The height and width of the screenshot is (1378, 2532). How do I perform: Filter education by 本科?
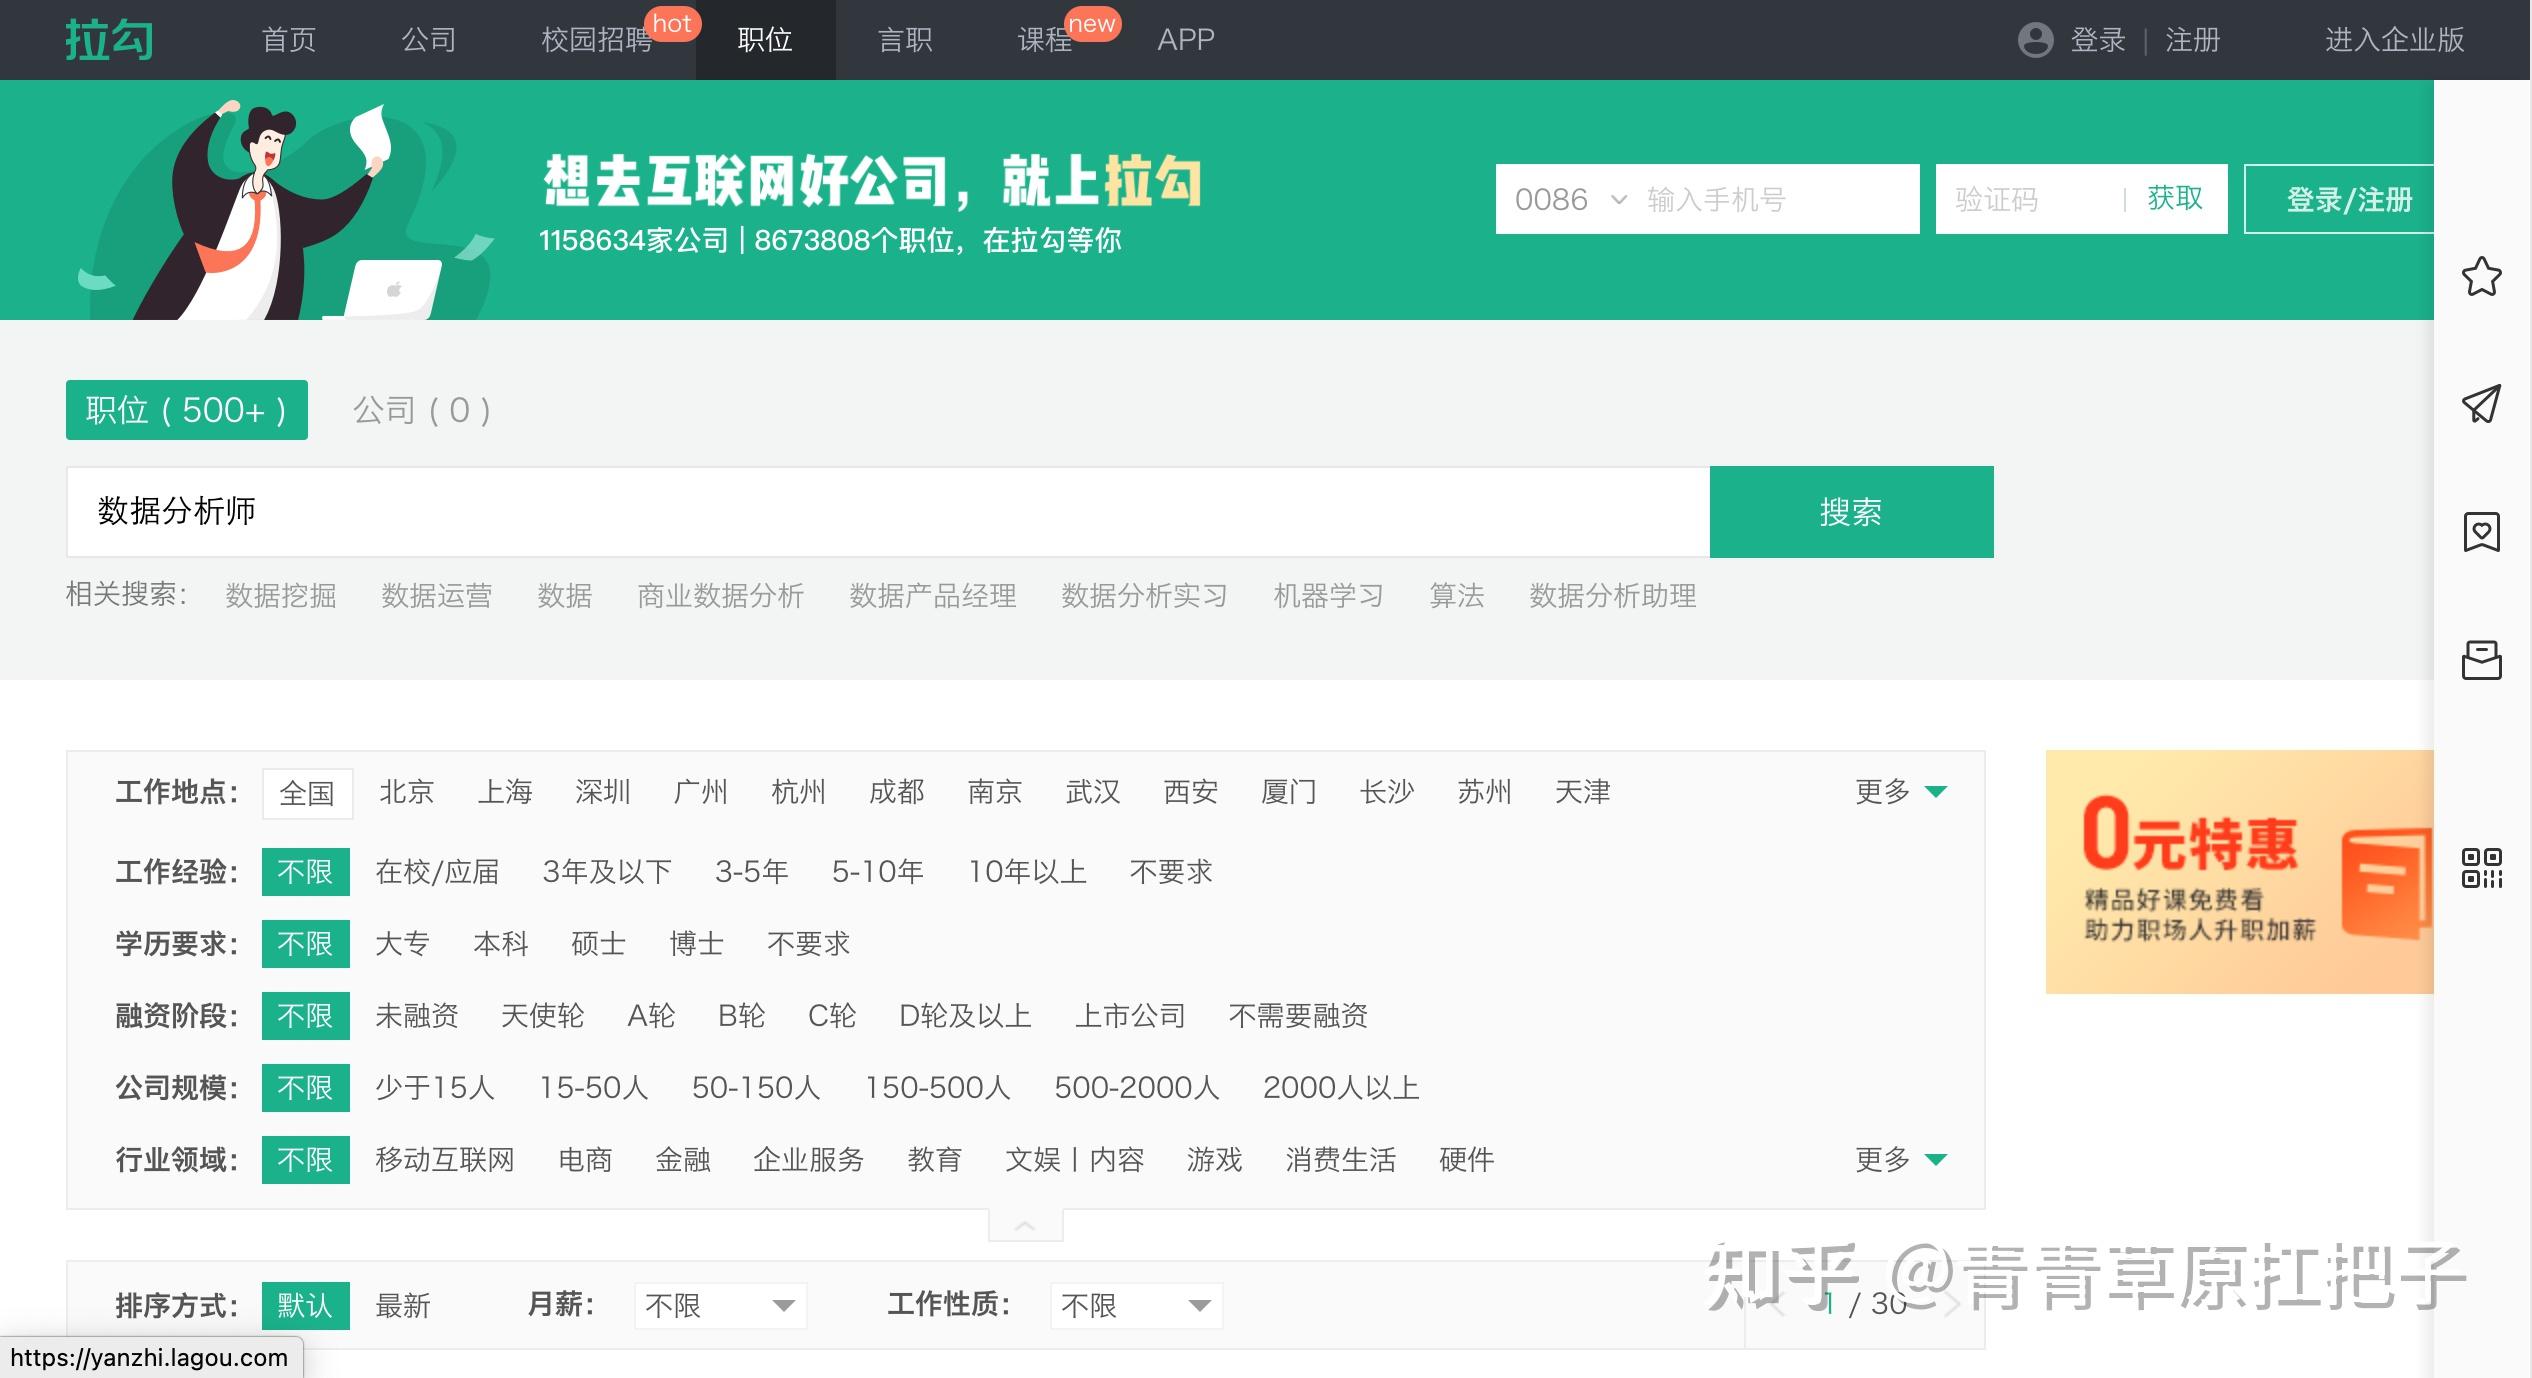point(501,944)
